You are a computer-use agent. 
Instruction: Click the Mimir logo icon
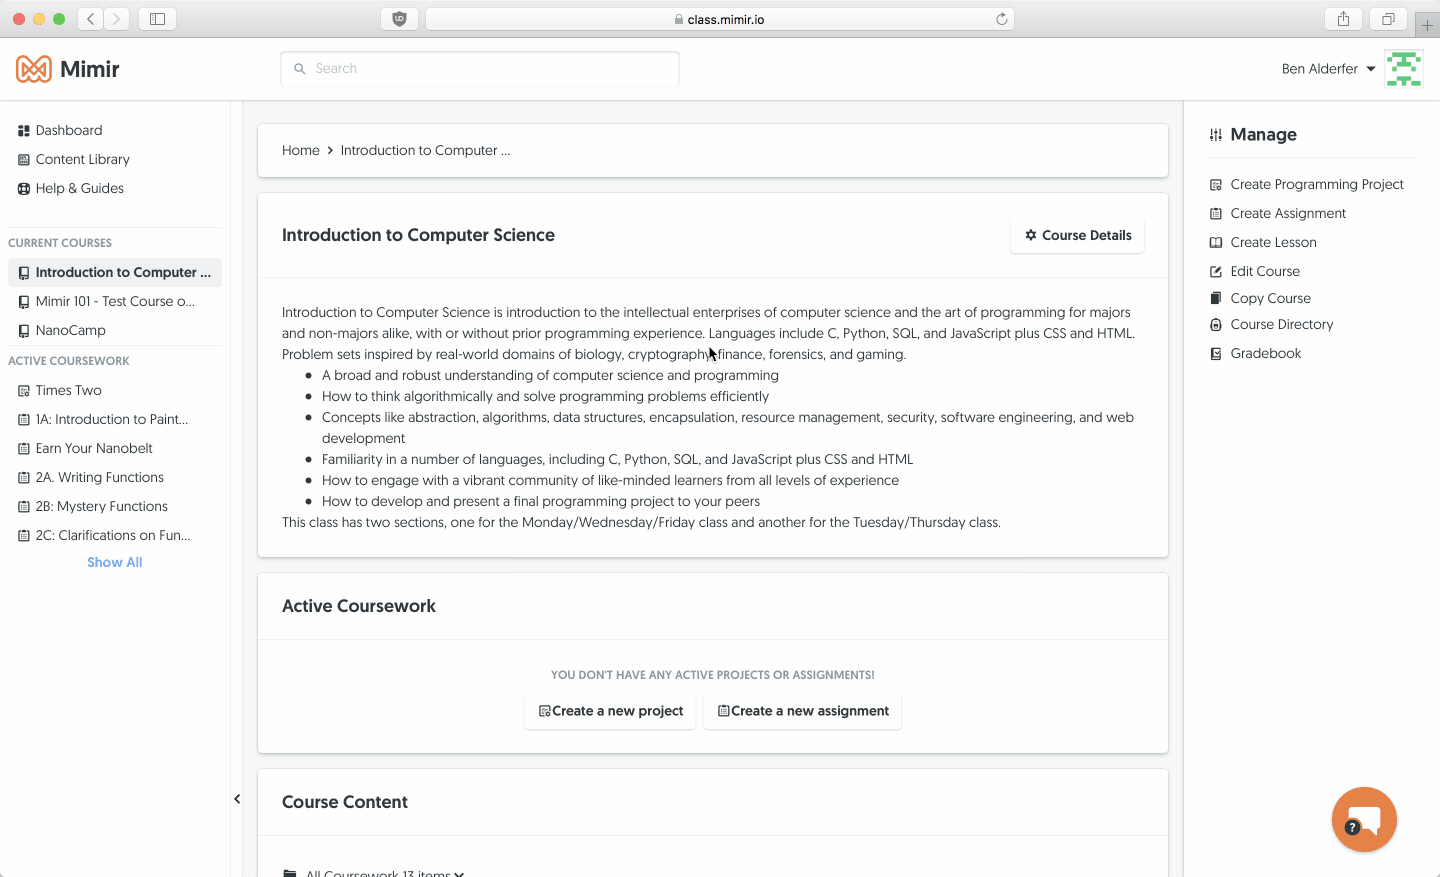[x=34, y=69]
